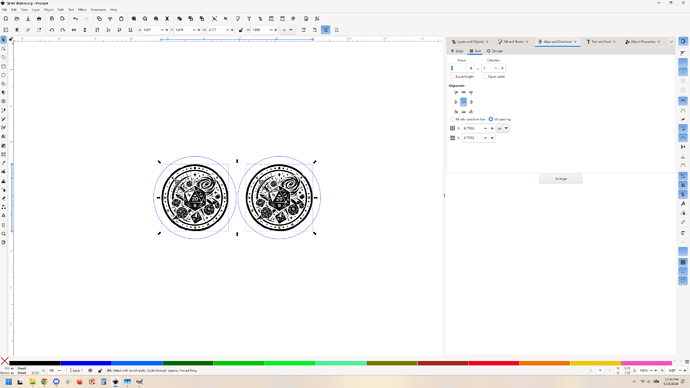690x388 pixels.
Task: Rotate selection counter-clockwise icon
Action: click(51, 30)
